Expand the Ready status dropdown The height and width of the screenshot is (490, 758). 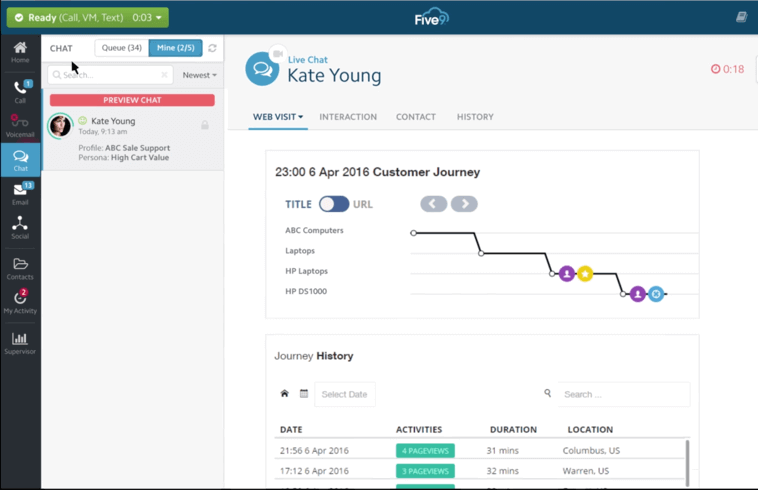(x=158, y=17)
